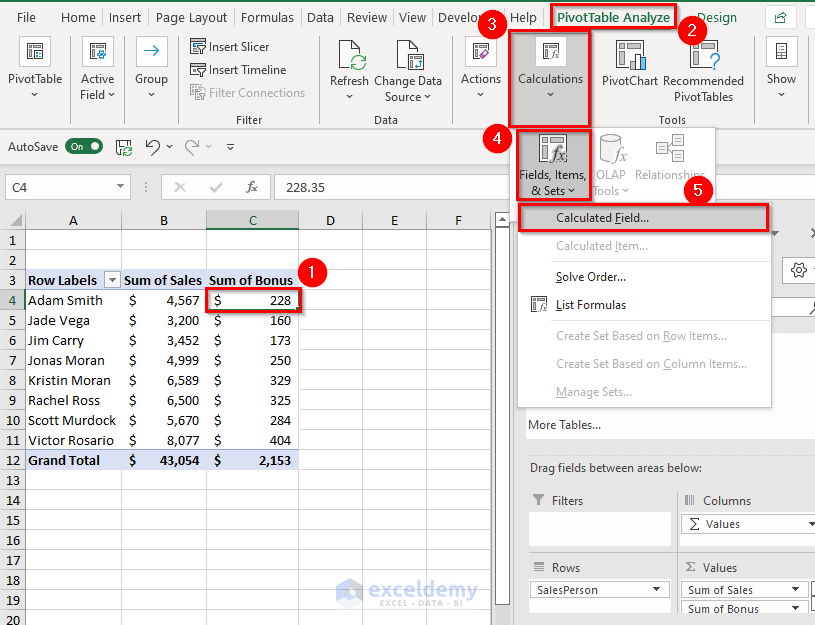The width and height of the screenshot is (815, 625).
Task: Toggle AutoSave off
Action: pos(84,145)
